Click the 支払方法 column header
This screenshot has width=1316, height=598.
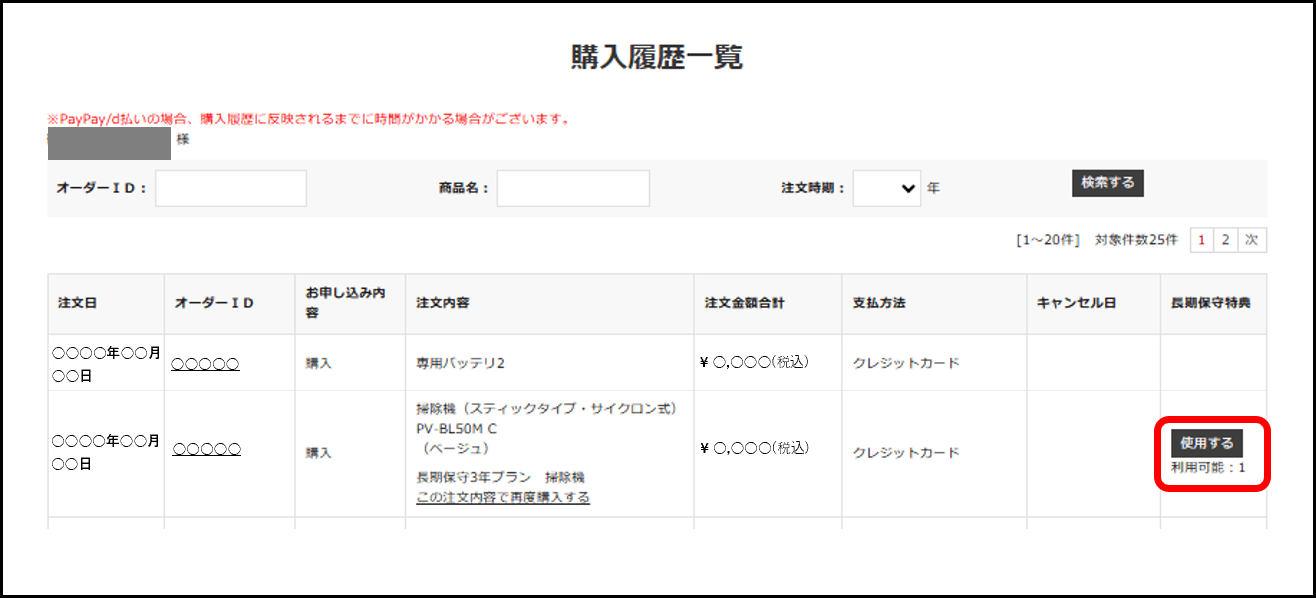(x=879, y=303)
